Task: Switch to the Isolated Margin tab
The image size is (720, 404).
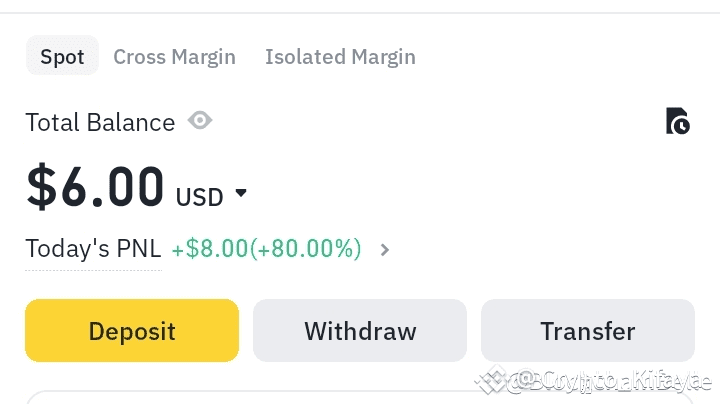Action: 340,57
